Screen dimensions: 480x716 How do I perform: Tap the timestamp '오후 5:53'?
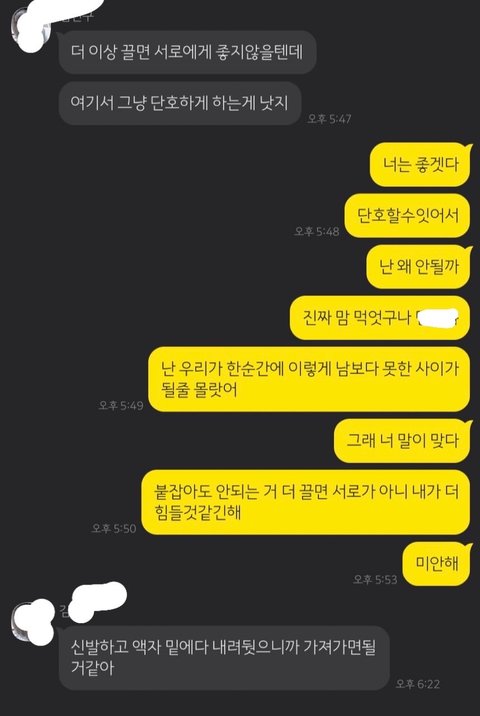[375, 580]
